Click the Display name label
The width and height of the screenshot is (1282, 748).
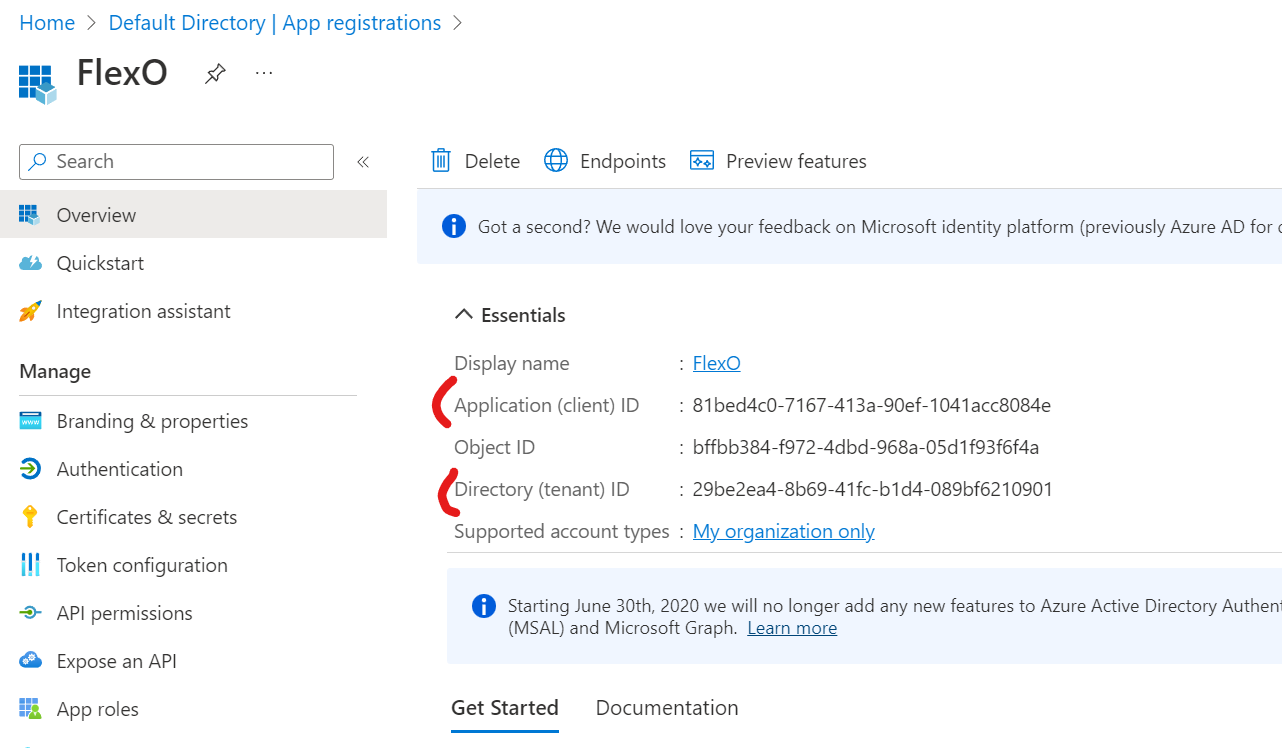[512, 363]
